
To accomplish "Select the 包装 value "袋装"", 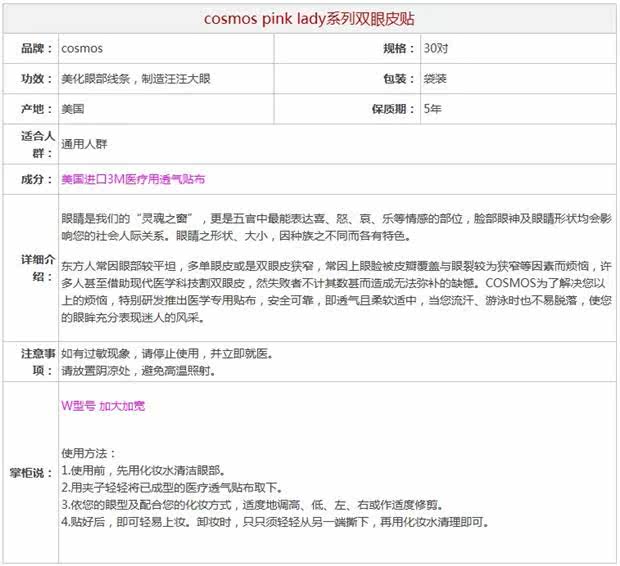I will point(435,78).
